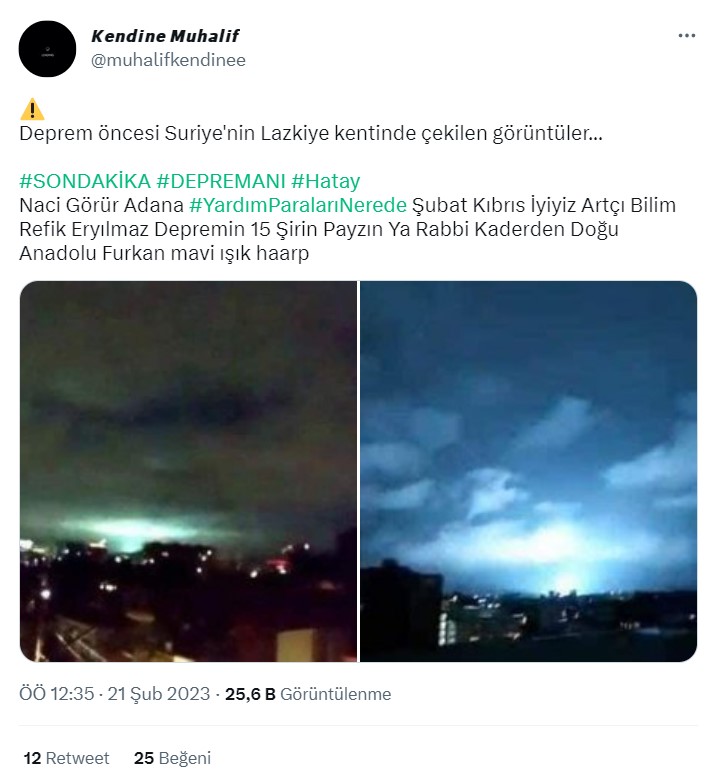Screen dimensions: 718x779
Task: Open the three-dot more options menu
Action: (686, 36)
